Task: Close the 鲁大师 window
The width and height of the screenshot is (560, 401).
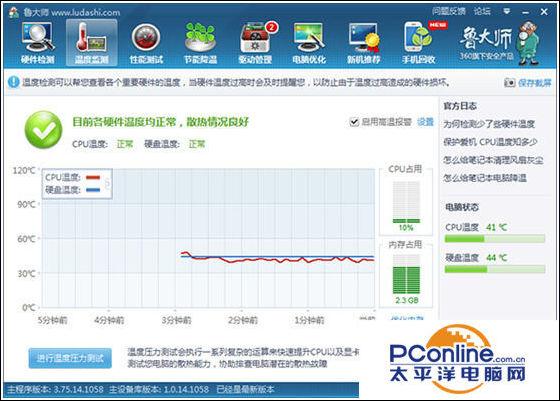Action: pos(544,12)
